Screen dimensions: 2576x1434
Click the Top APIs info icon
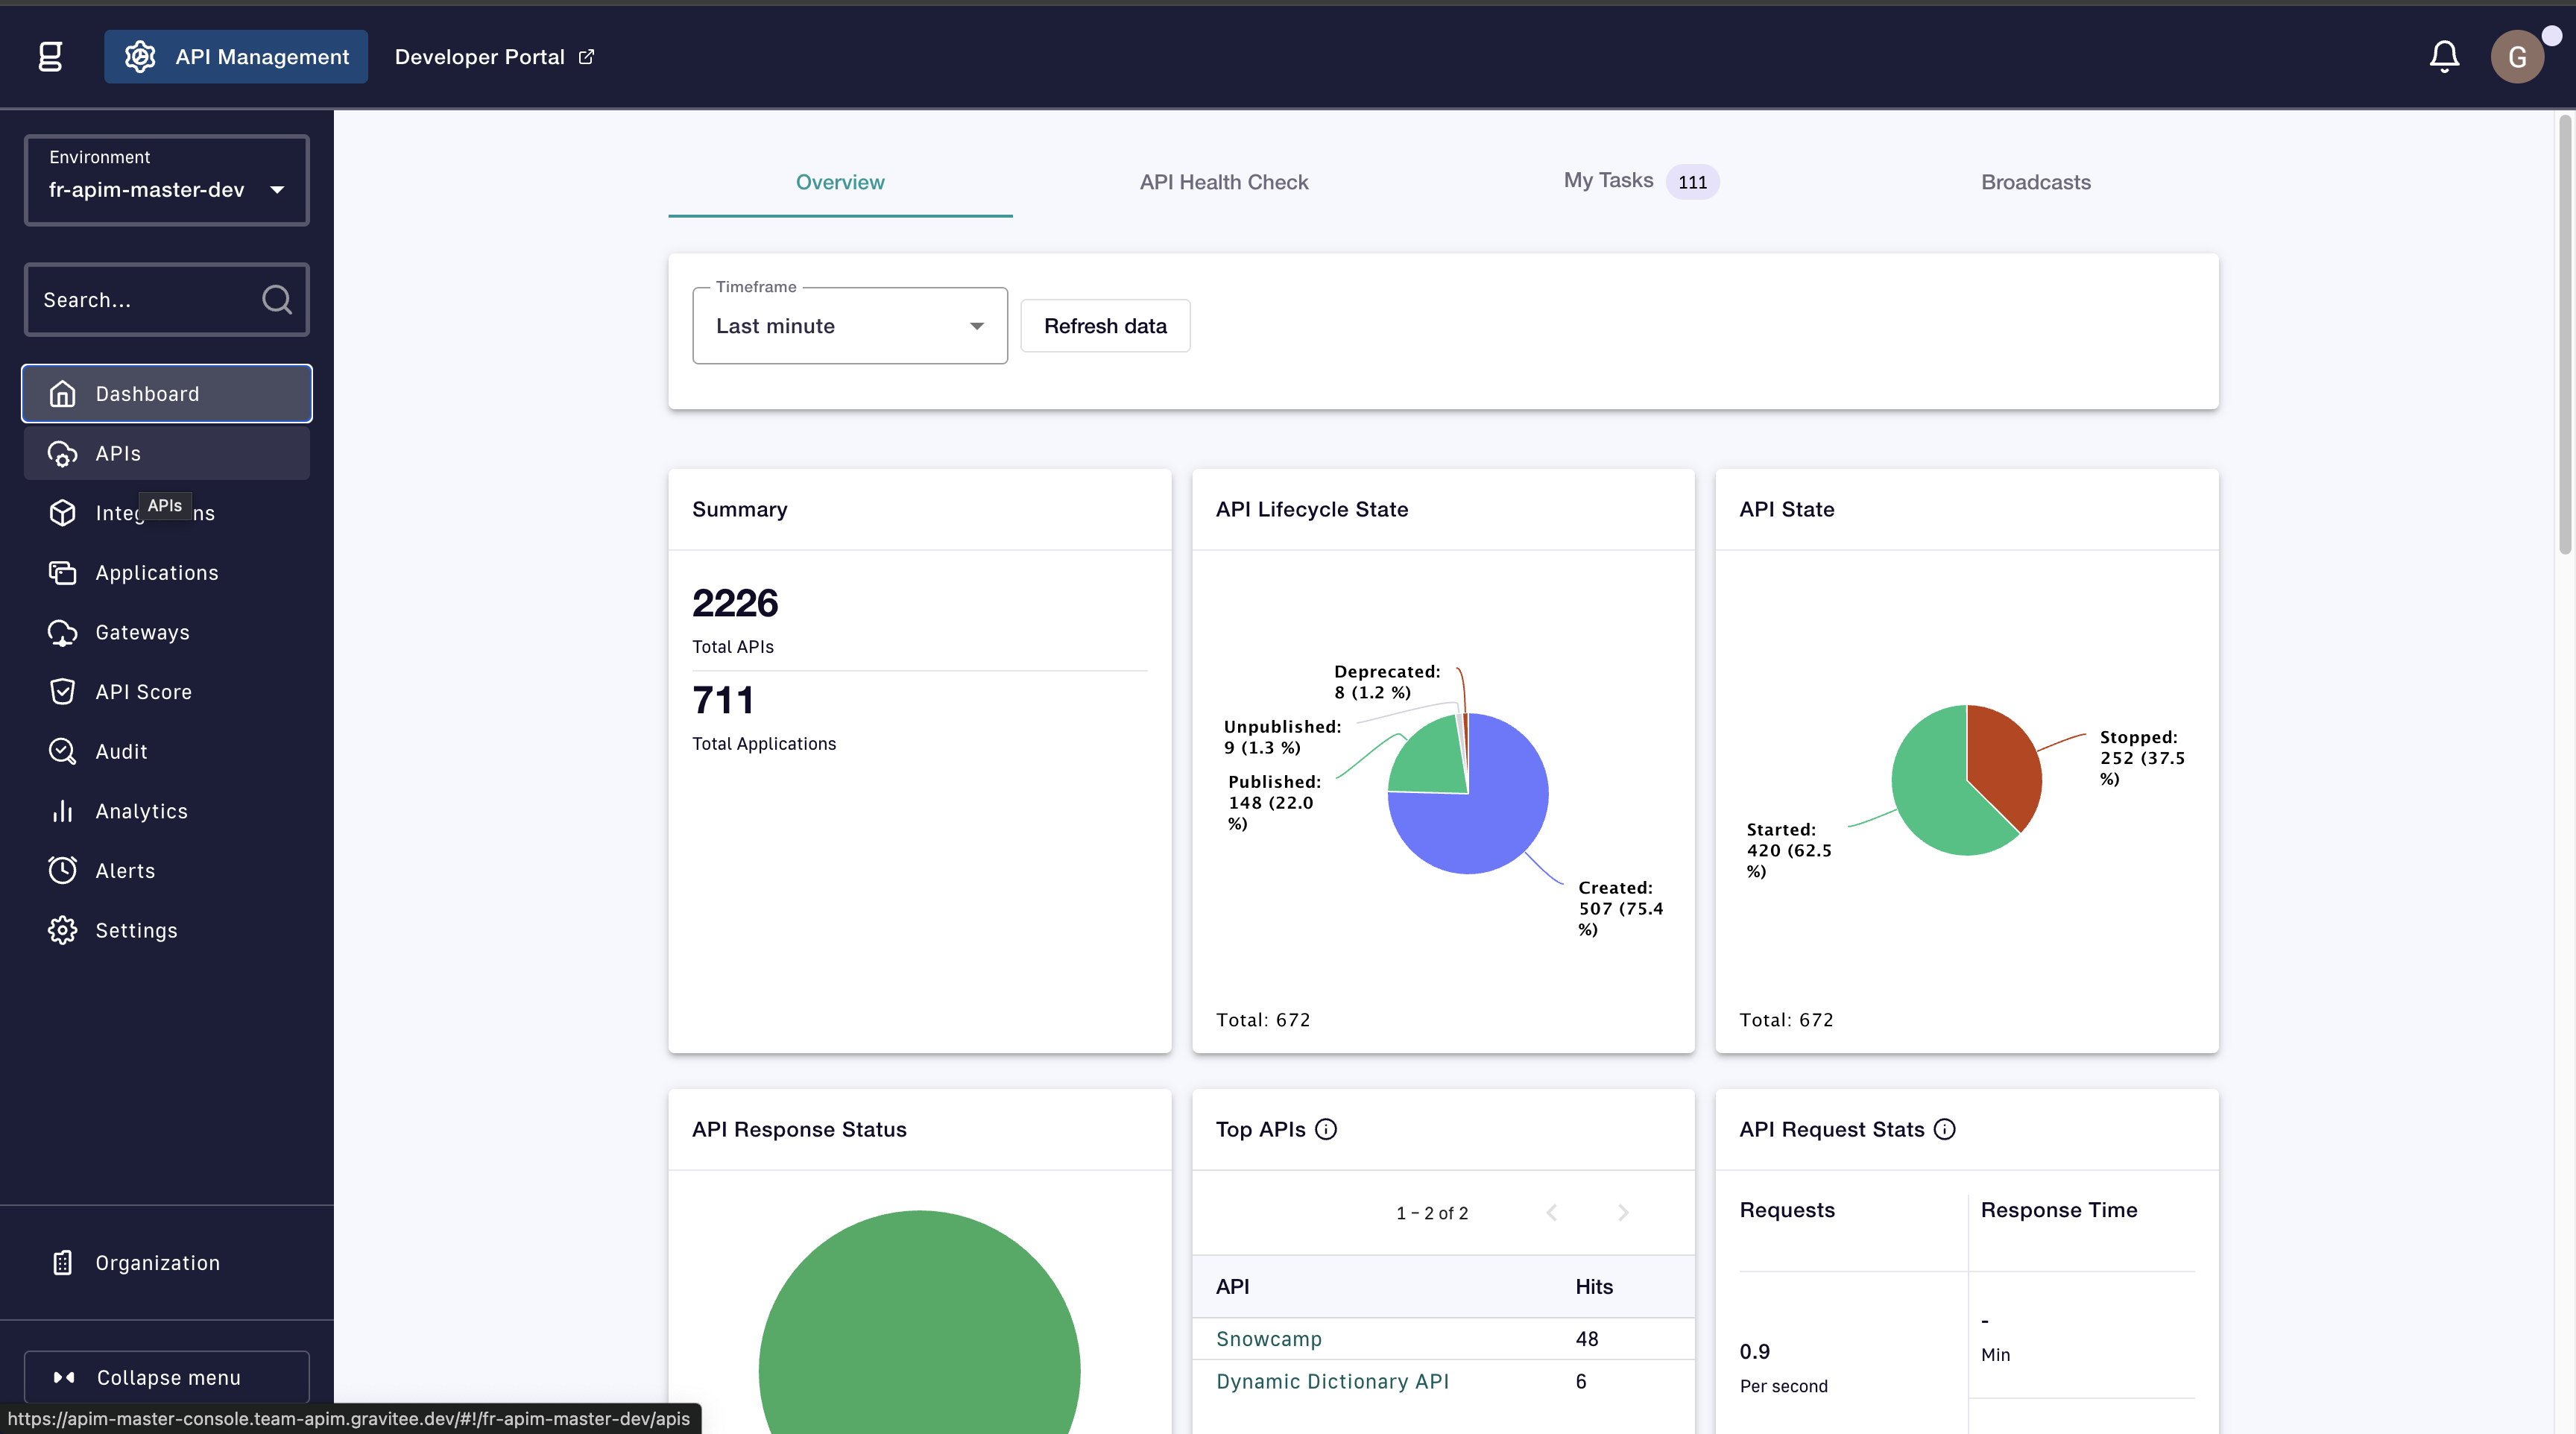click(1326, 1129)
